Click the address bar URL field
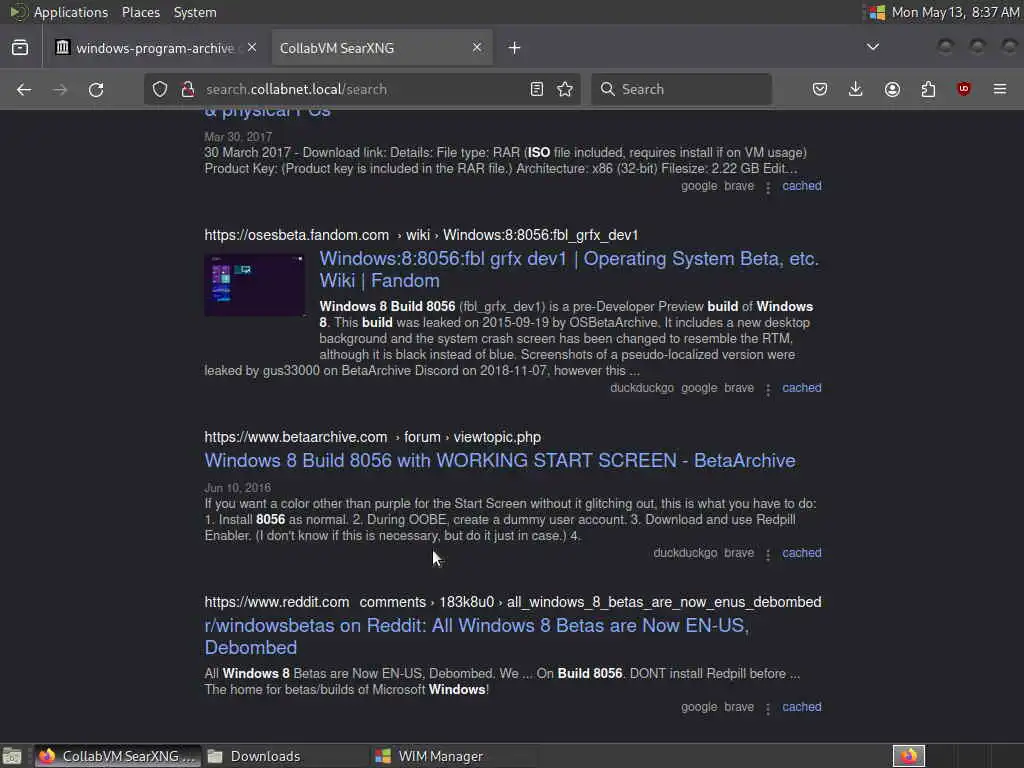 [360, 89]
